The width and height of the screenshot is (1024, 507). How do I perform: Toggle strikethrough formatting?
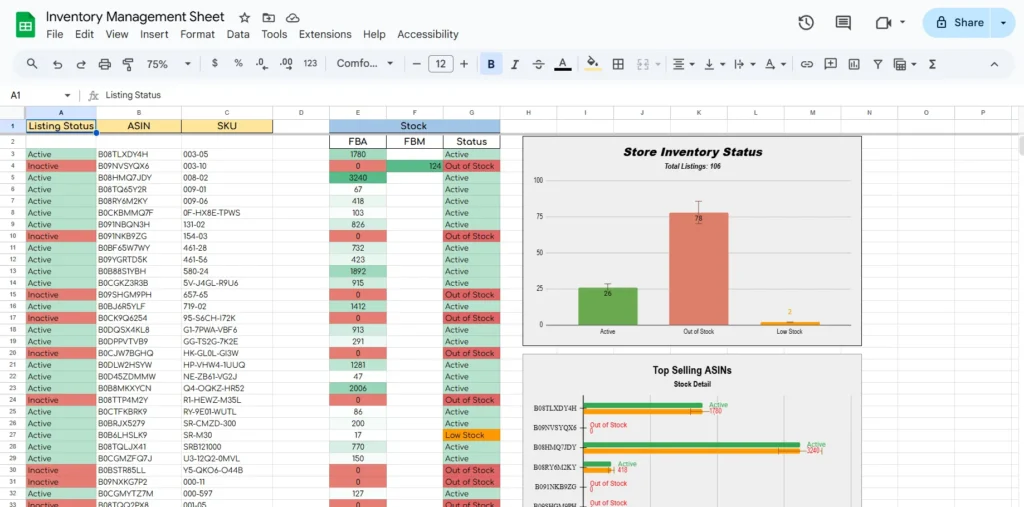click(538, 64)
